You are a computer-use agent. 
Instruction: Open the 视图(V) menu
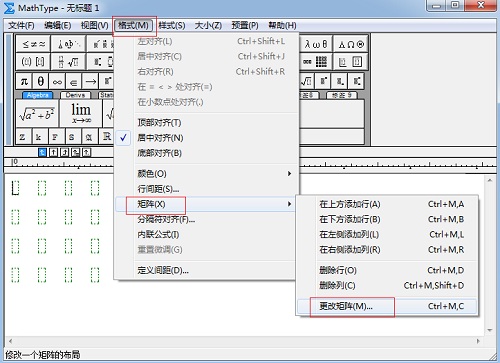(95, 25)
